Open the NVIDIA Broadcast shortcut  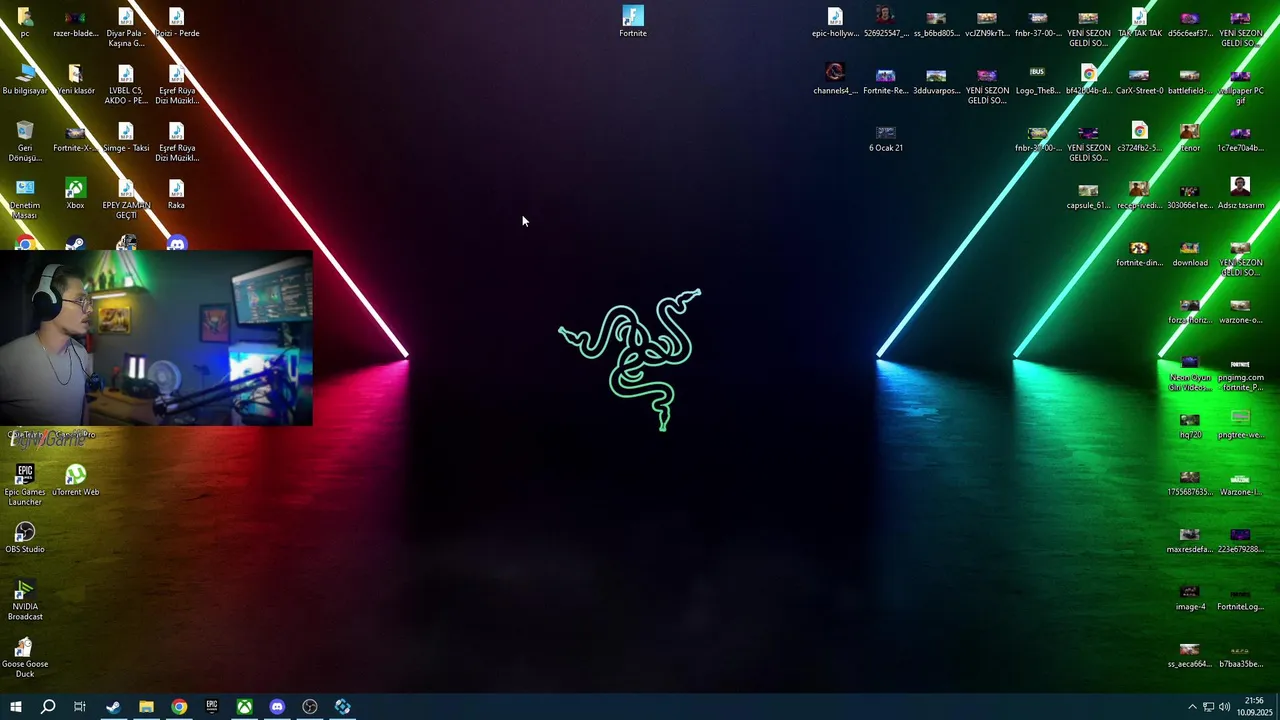point(25,600)
